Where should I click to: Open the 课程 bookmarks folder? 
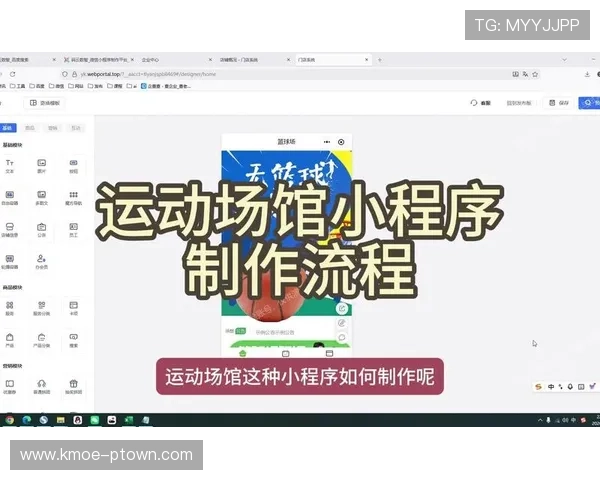[115, 86]
